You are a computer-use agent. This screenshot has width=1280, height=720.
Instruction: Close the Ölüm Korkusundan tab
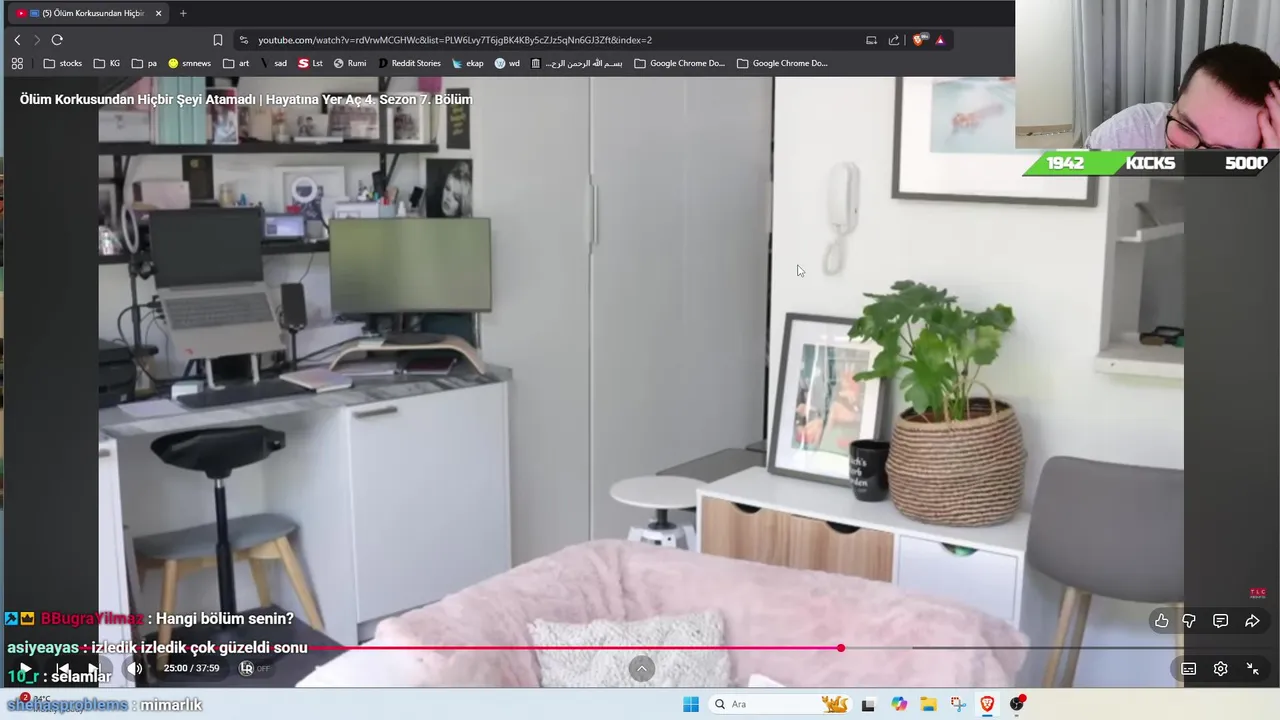pyautogui.click(x=158, y=13)
